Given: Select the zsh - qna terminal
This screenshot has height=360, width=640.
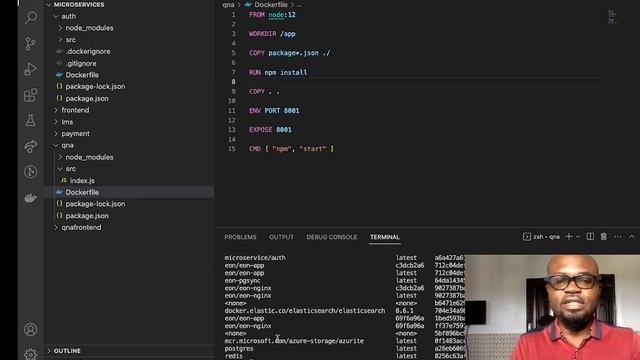Looking at the screenshot, I should (x=542, y=237).
